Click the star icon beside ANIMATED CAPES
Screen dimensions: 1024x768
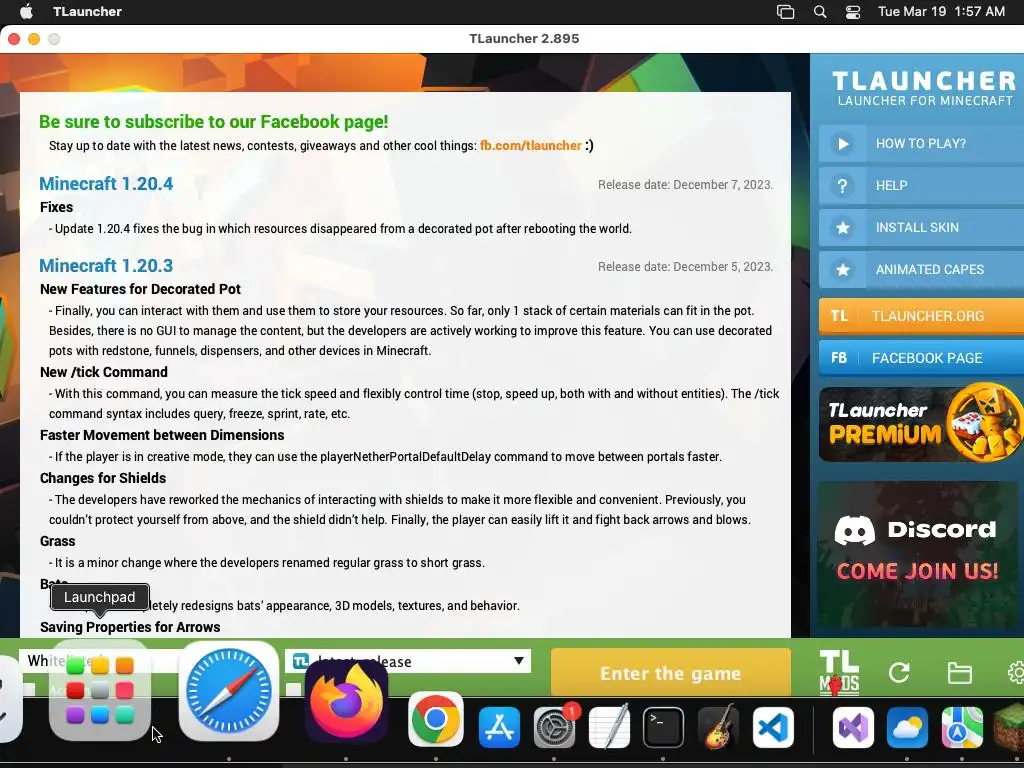[x=842, y=269]
